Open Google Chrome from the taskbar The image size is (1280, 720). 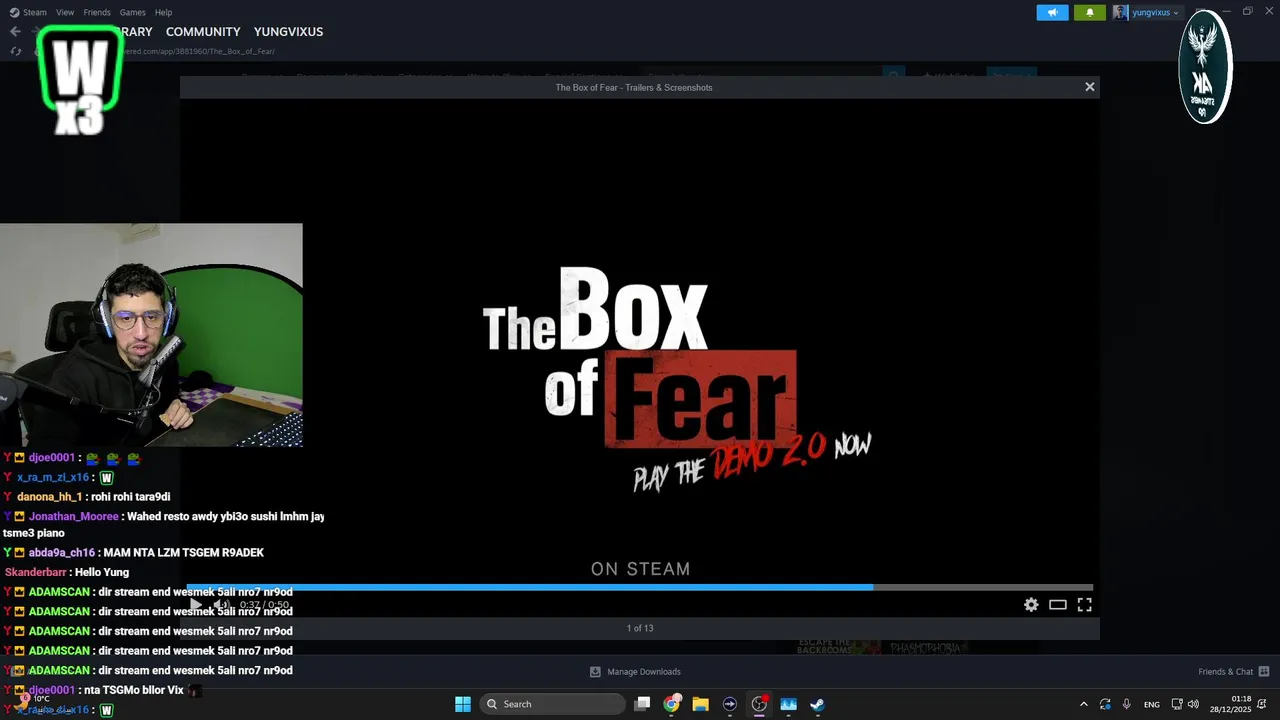click(672, 704)
